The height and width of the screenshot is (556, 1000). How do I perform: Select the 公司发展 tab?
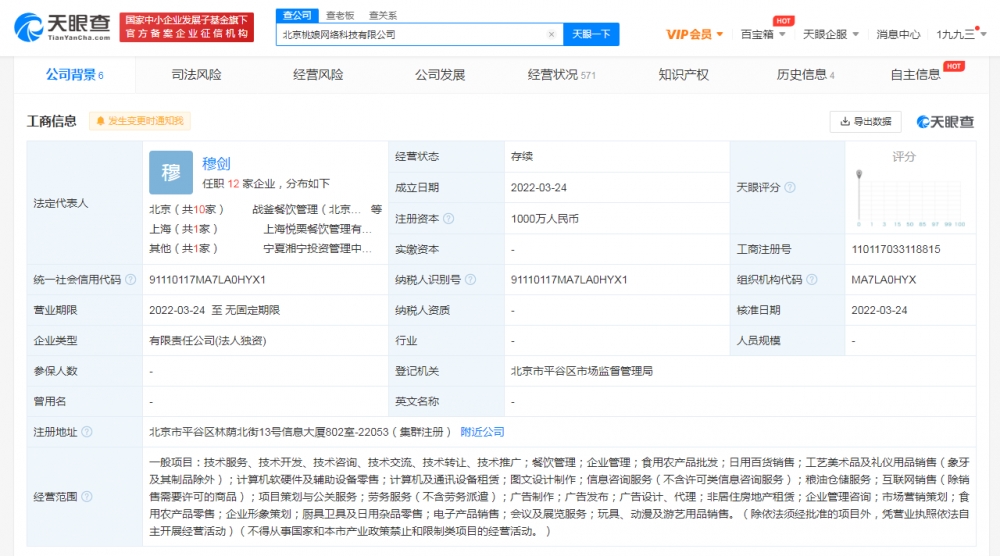[x=440, y=75]
